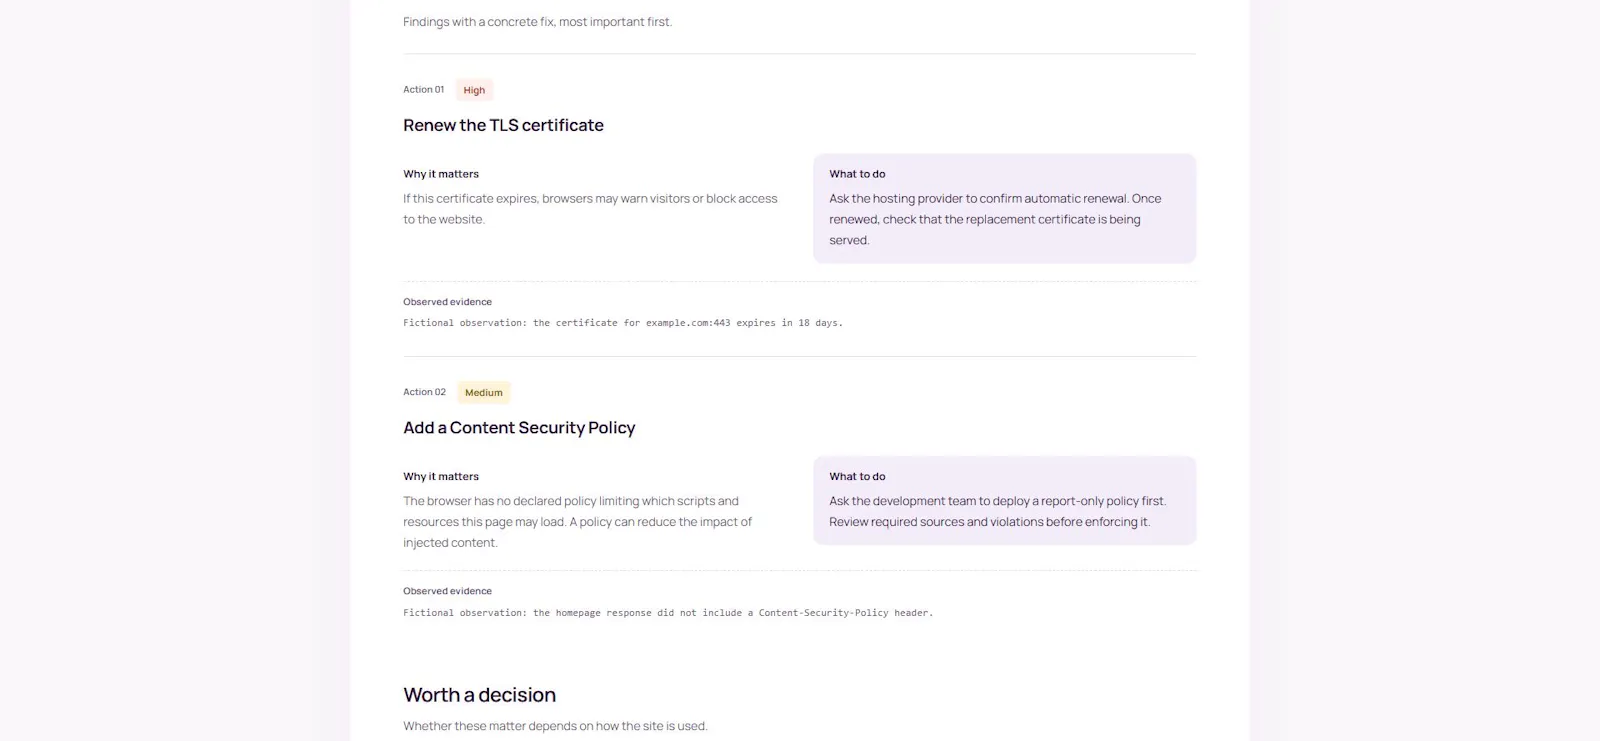Click the "Worth a decision" heading
The image size is (1600, 741).
(x=480, y=695)
